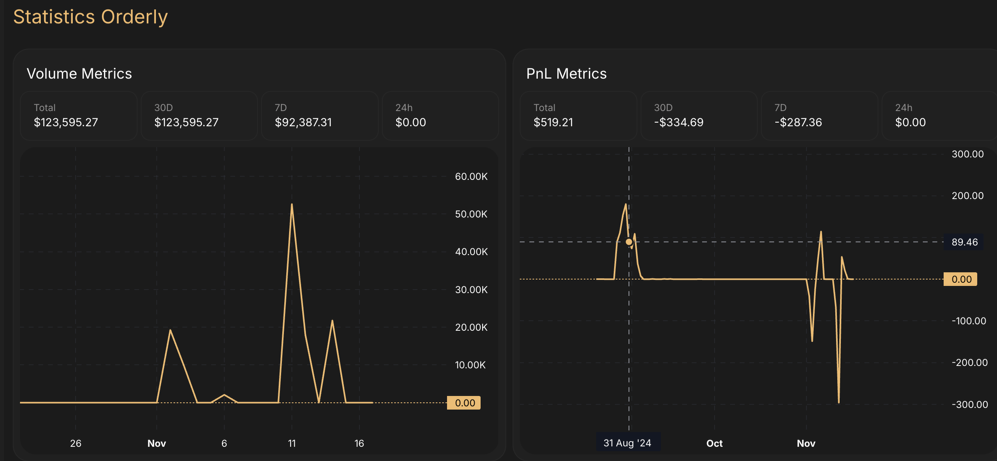Viewport: 997px width, 461px height.
Task: Select the PnL Metrics Total card
Action: pyautogui.click(x=578, y=116)
